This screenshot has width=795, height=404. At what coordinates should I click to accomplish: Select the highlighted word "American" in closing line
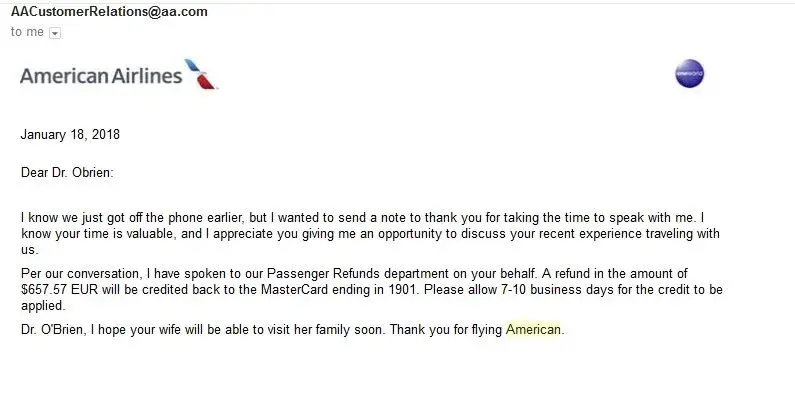(x=534, y=330)
